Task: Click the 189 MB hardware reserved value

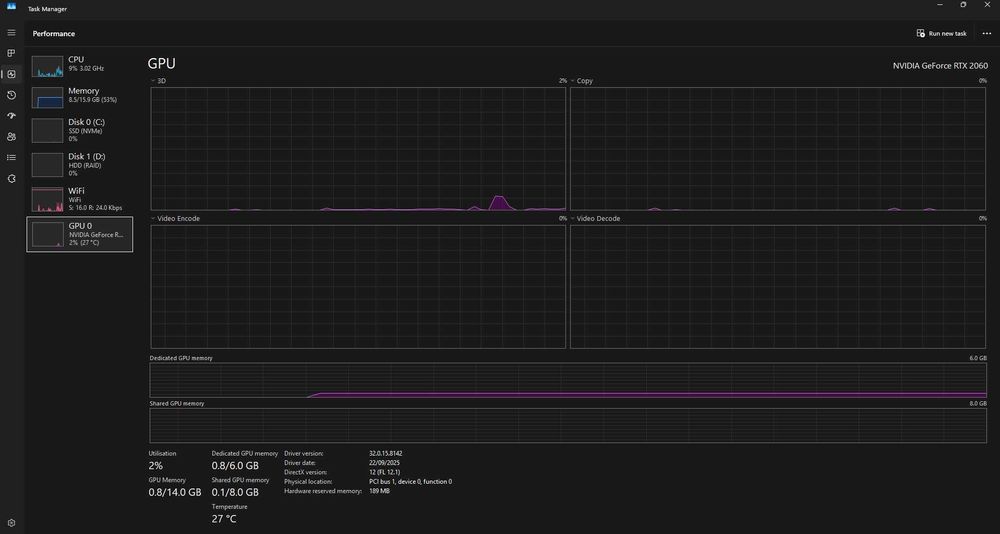Action: click(x=379, y=491)
